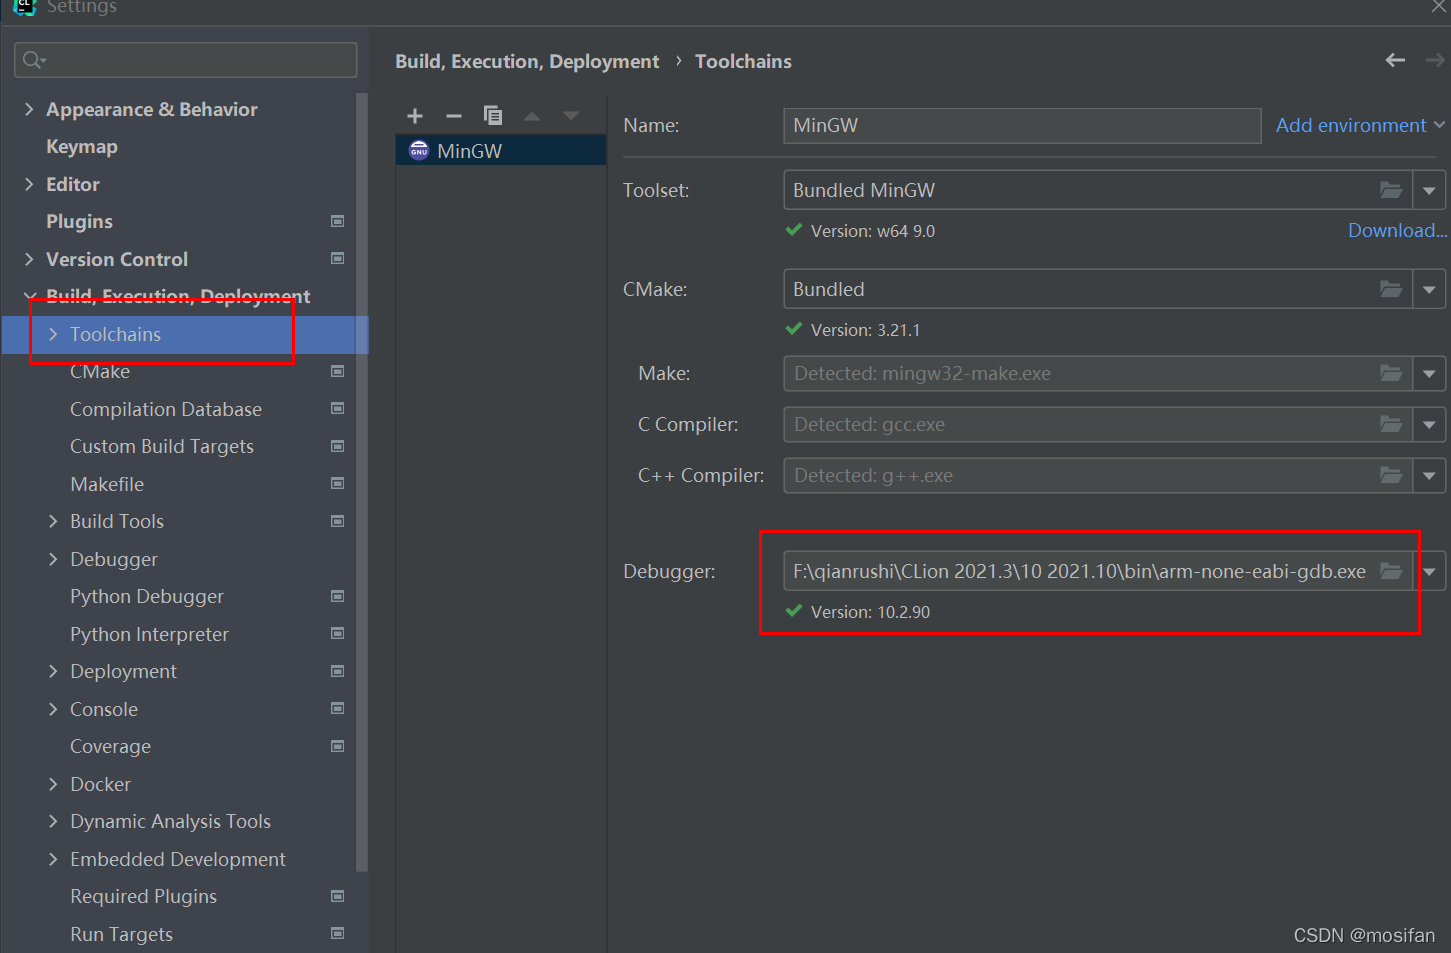Browse folder for CMake path
Viewport: 1451px width, 953px height.
(x=1391, y=289)
